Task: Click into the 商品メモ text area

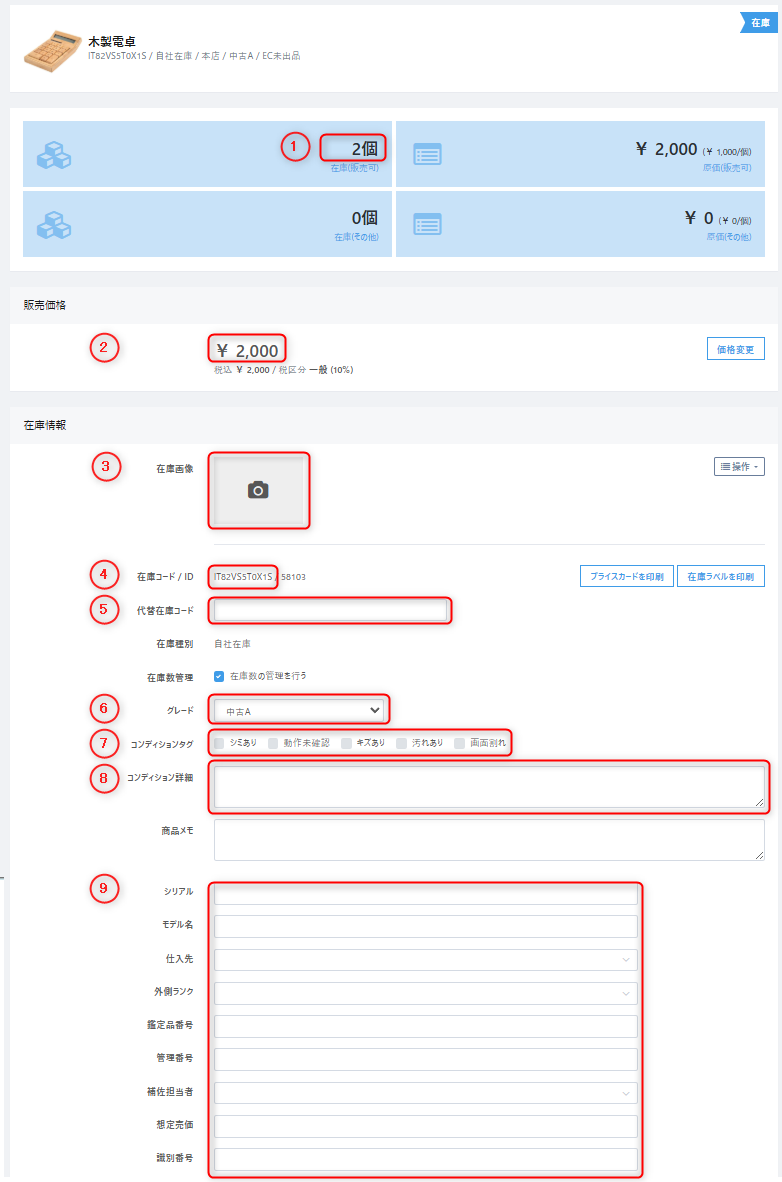Action: [x=489, y=840]
